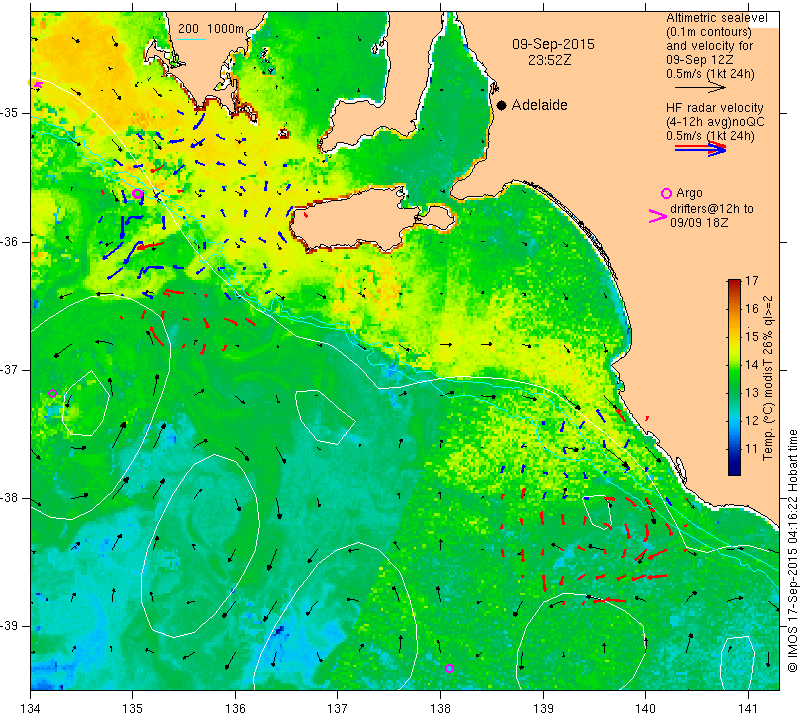
Task: Click the 137 longitude axis label
Action: tap(337, 709)
